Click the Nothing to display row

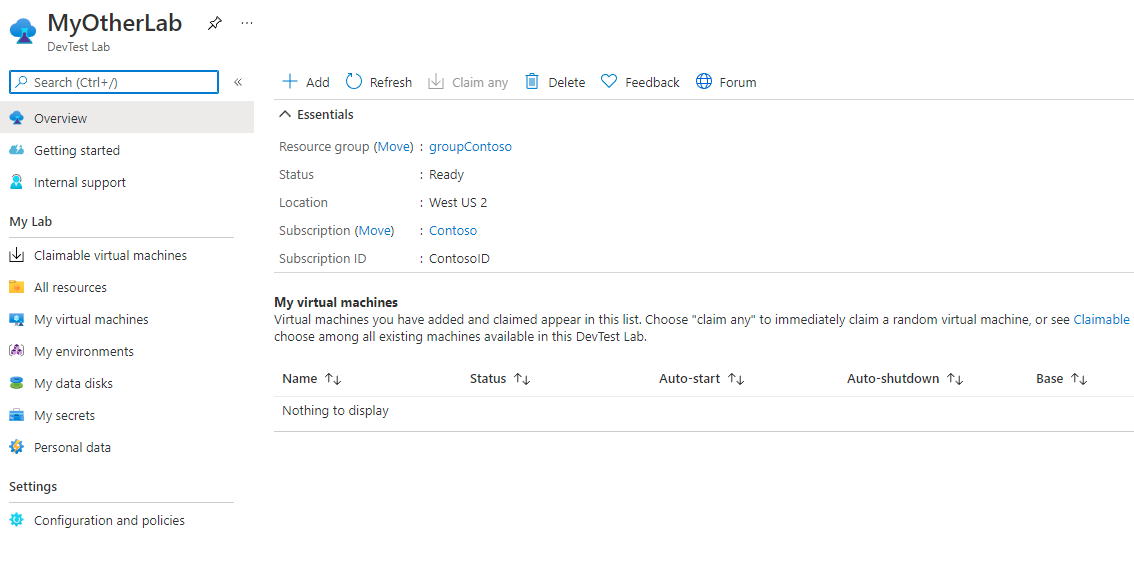(x=704, y=411)
